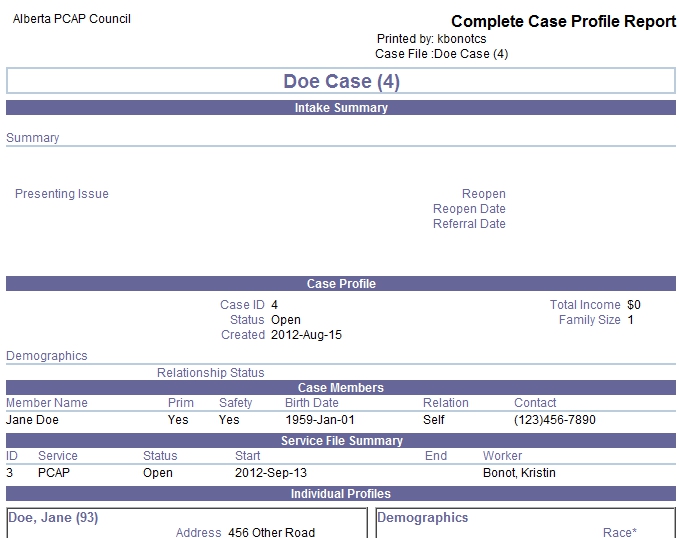Viewport: 679px width, 538px height.
Task: Click the Member Name column header
Action: (x=47, y=403)
